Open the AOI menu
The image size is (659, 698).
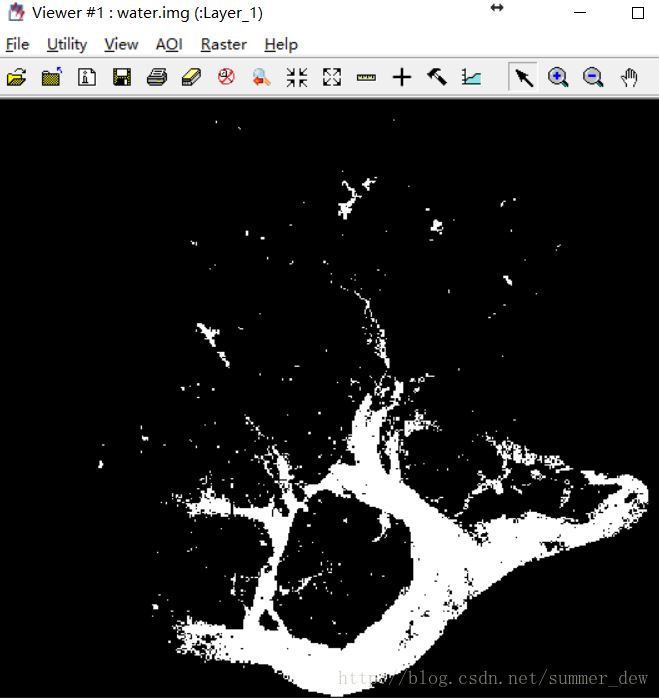coord(169,45)
